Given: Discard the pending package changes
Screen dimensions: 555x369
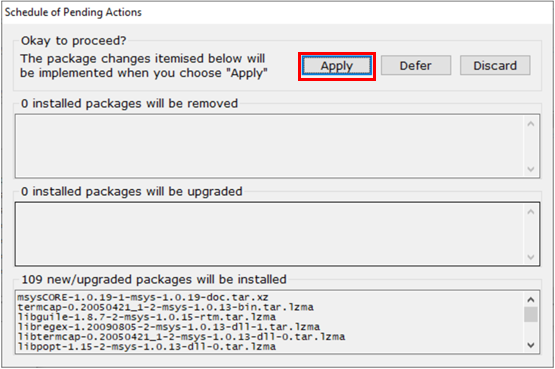Looking at the screenshot, I should [x=495, y=65].
